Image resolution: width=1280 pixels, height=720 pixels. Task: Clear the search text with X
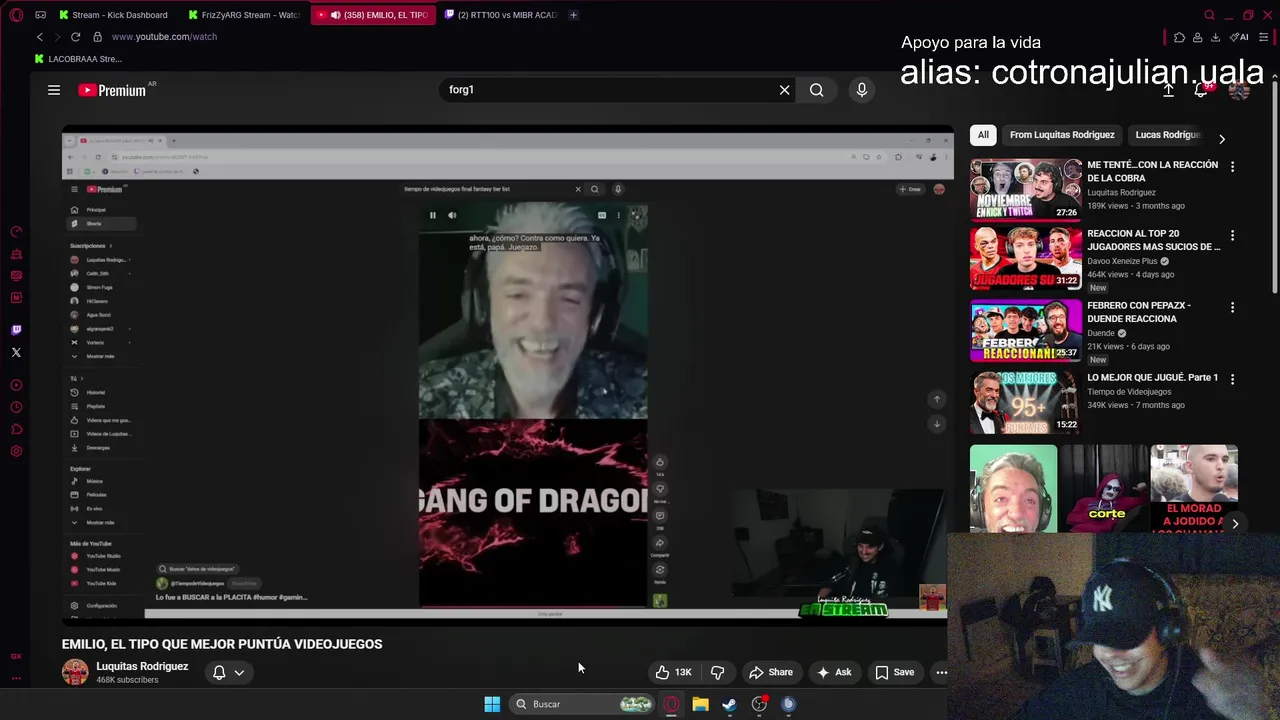coord(784,90)
